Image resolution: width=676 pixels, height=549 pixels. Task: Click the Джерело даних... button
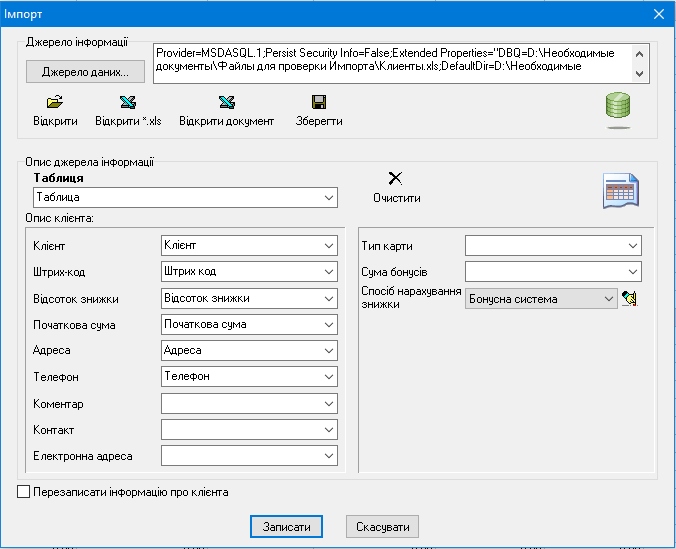click(85, 72)
